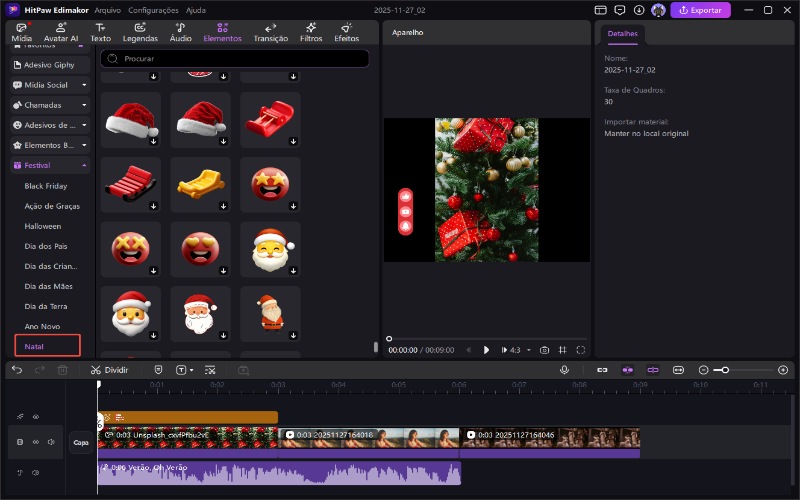Screen dimensions: 800x500
Task: Download the yellow sleigh sticker
Action: click(223, 206)
